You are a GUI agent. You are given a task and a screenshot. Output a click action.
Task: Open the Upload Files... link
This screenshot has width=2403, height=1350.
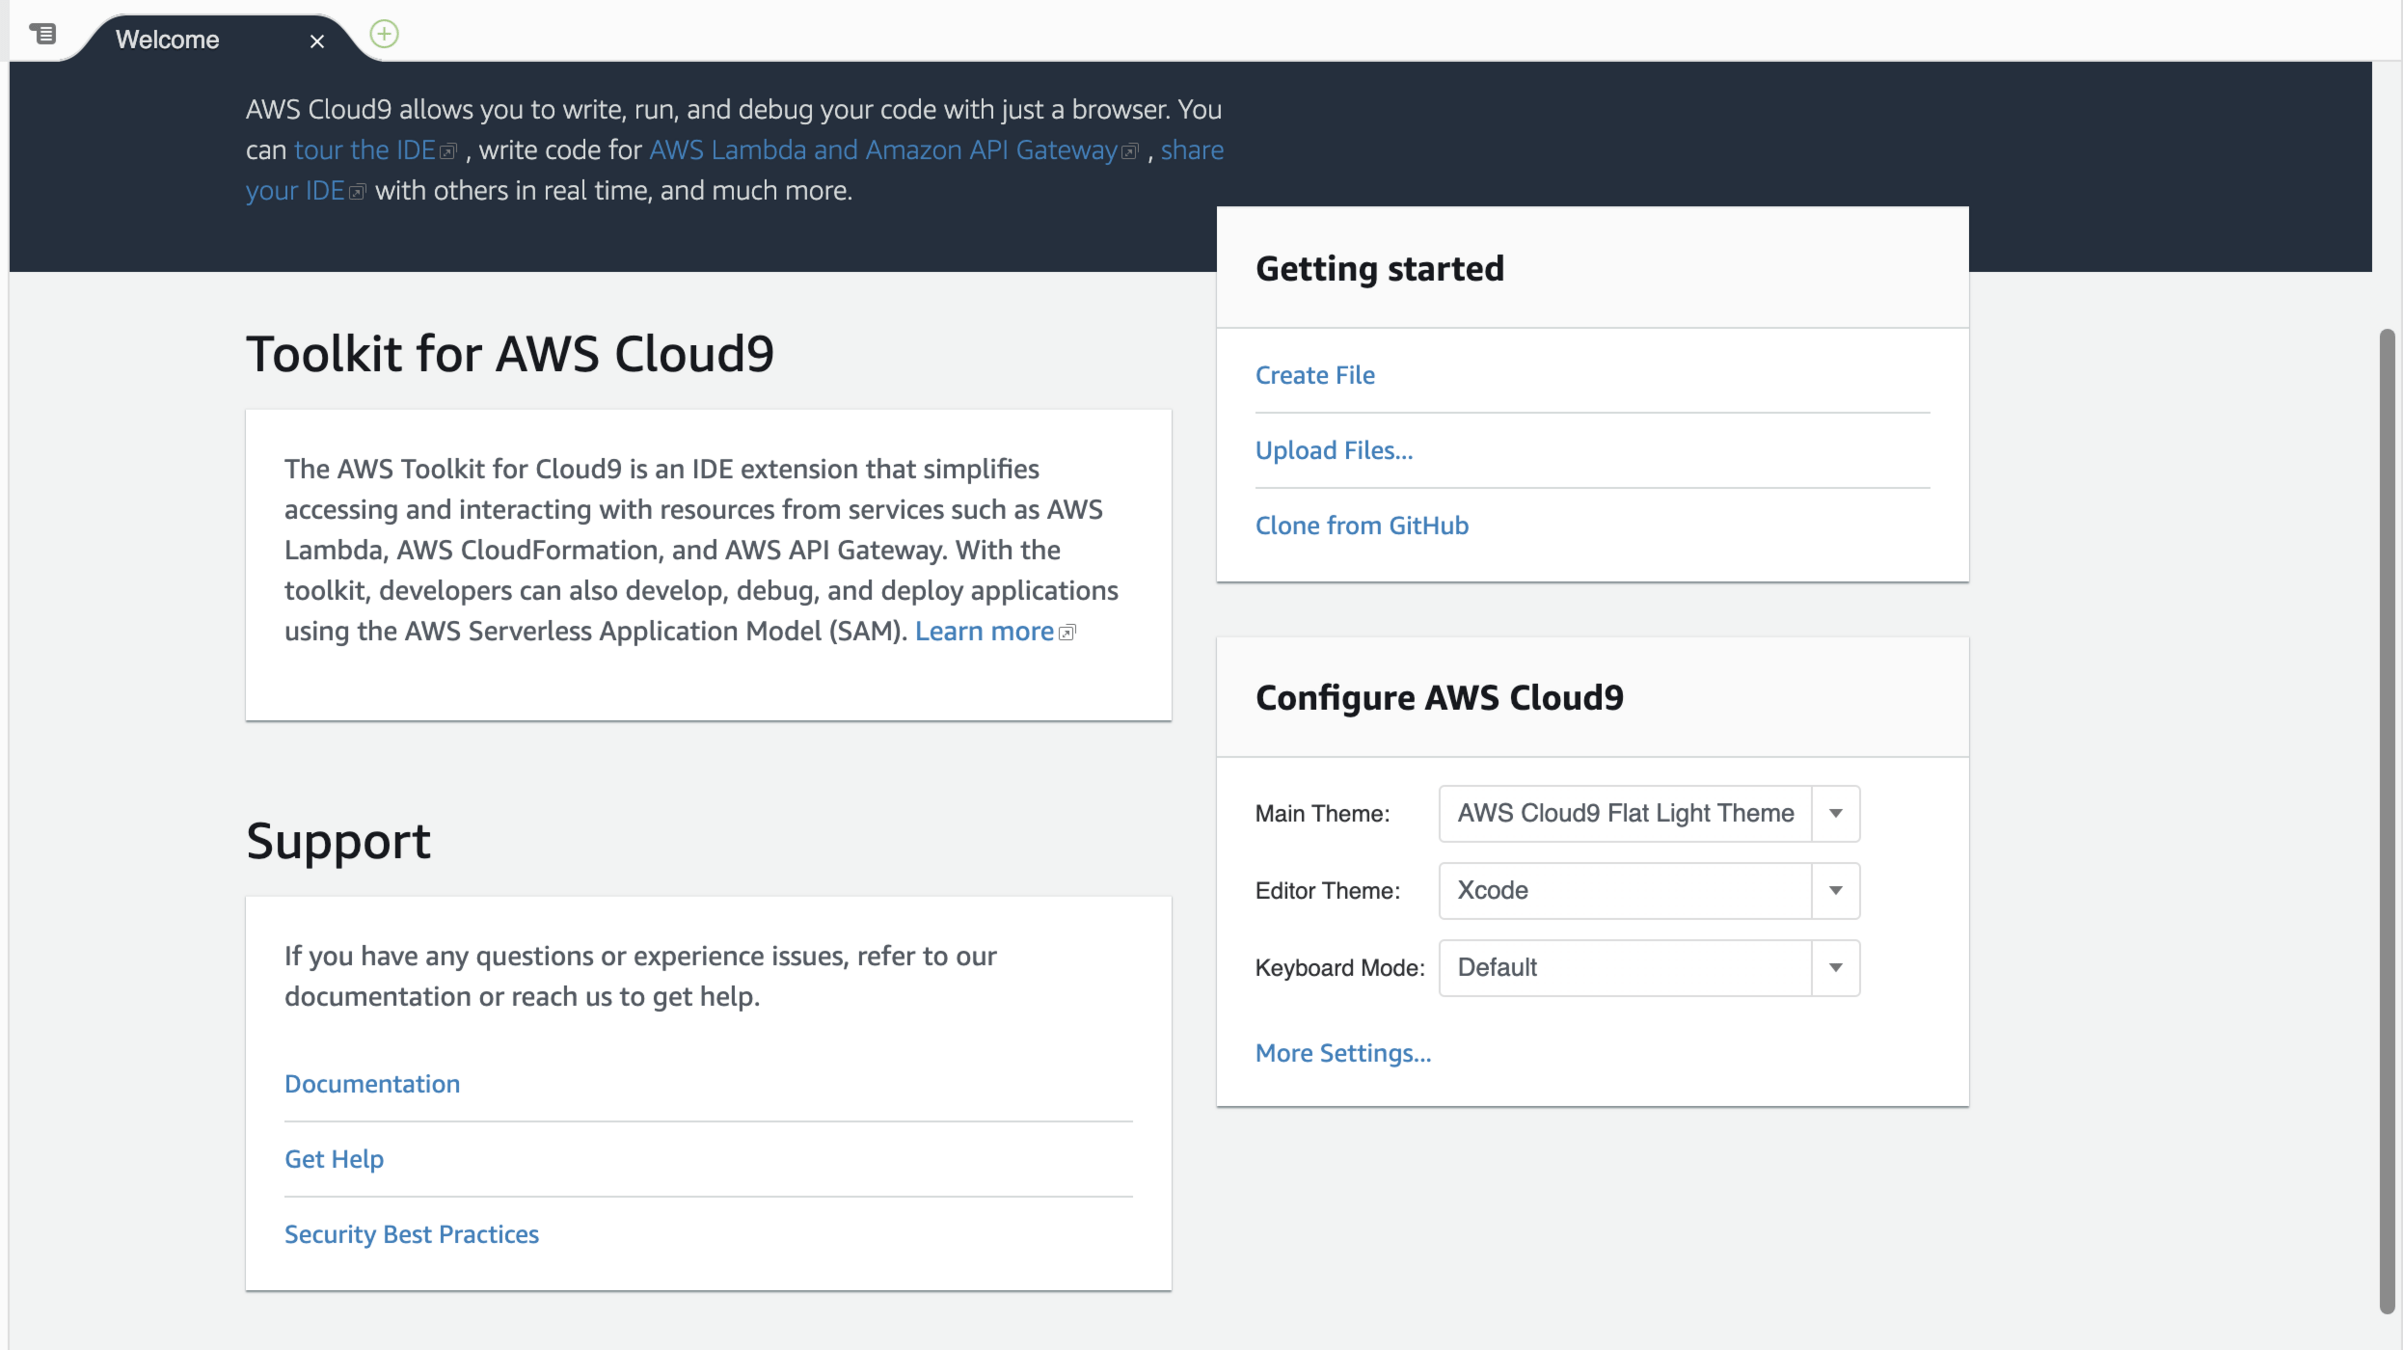point(1333,450)
